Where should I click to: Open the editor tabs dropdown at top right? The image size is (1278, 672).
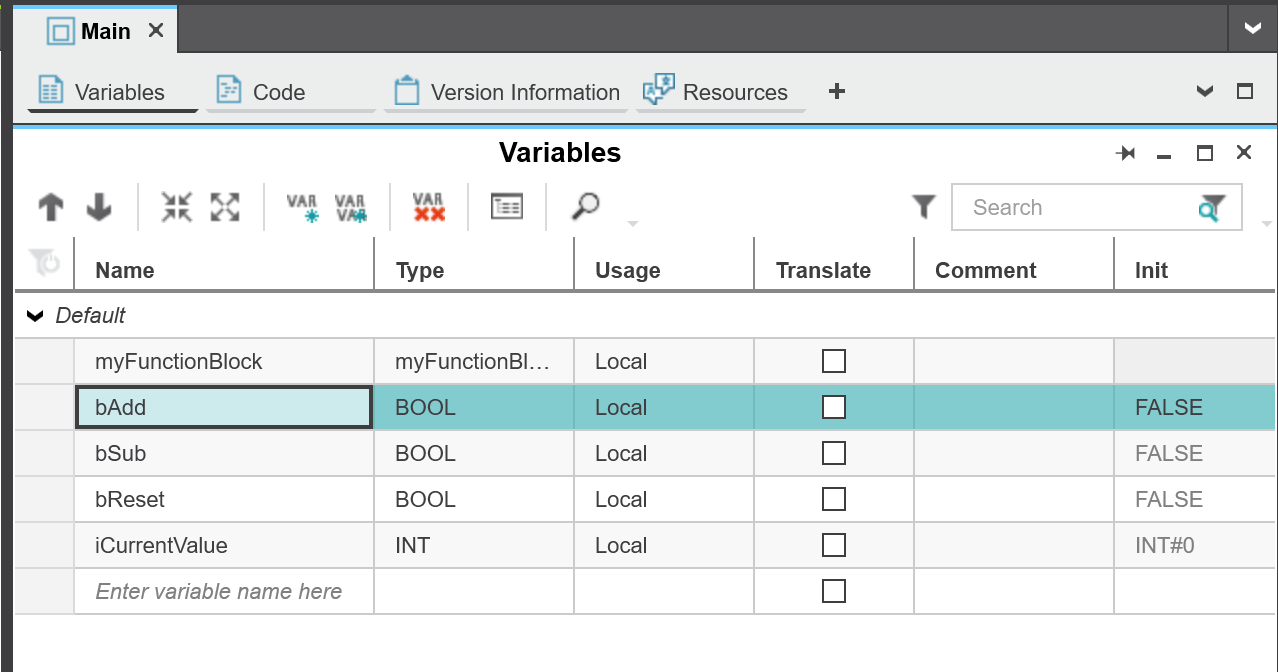pos(1253,29)
